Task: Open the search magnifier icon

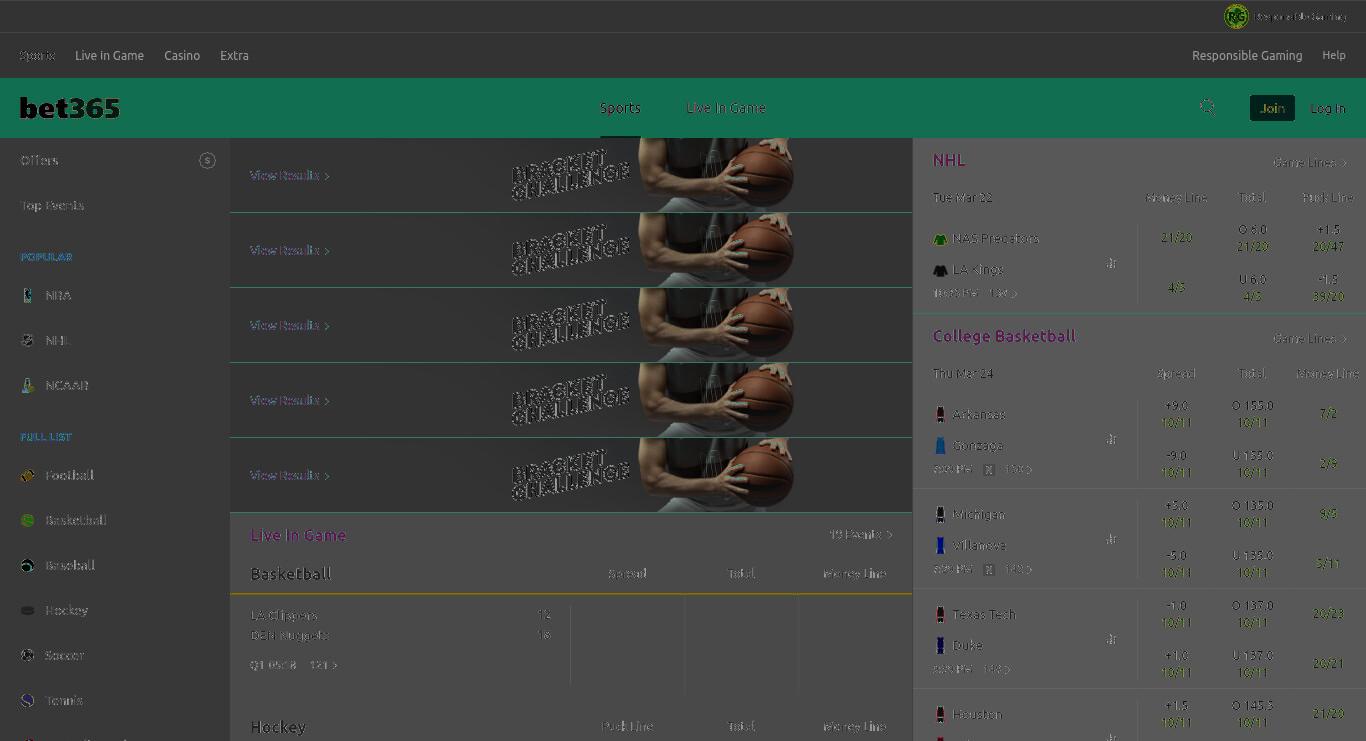Action: coord(1207,107)
